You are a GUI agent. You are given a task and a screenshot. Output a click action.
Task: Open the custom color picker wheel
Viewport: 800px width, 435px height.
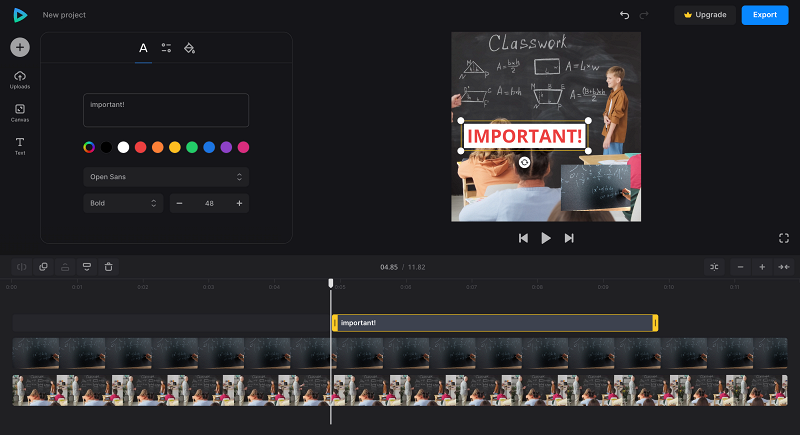point(89,147)
